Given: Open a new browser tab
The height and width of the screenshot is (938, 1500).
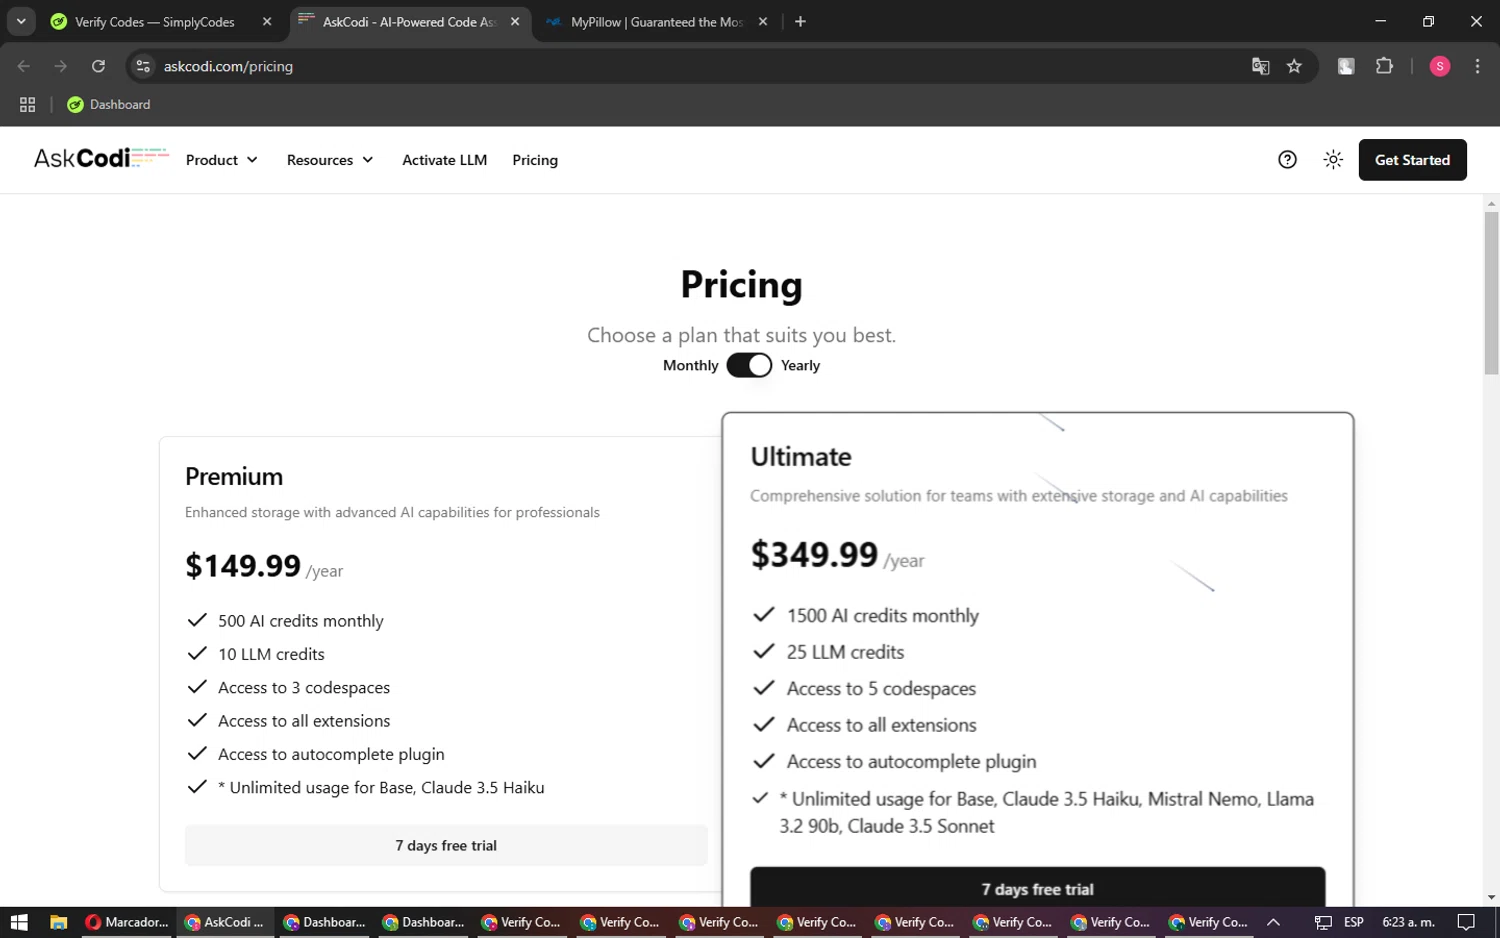Looking at the screenshot, I should [800, 22].
